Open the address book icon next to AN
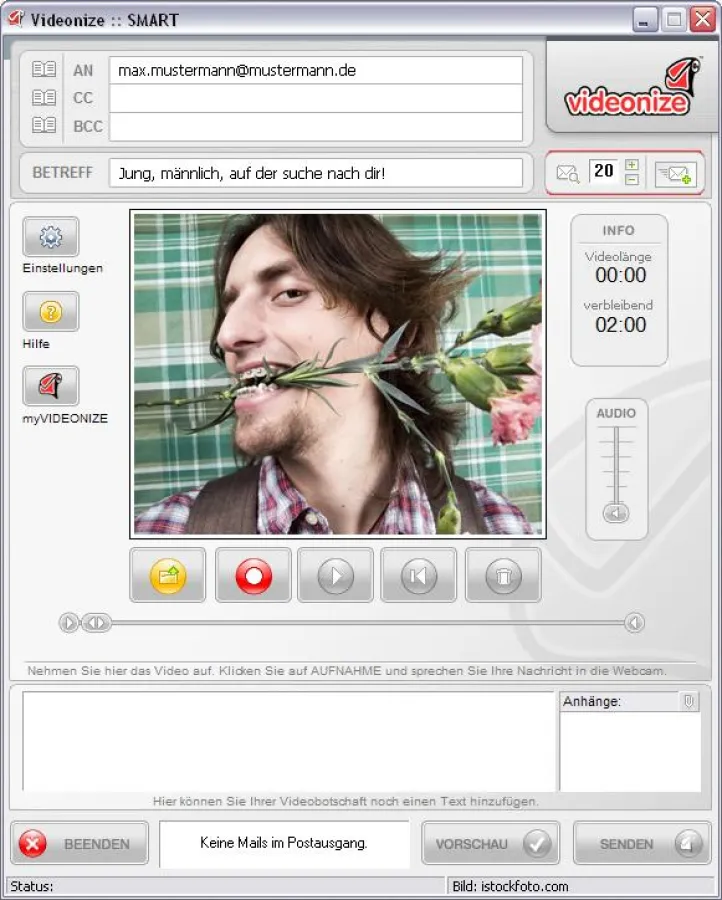This screenshot has width=722, height=900. tap(44, 70)
